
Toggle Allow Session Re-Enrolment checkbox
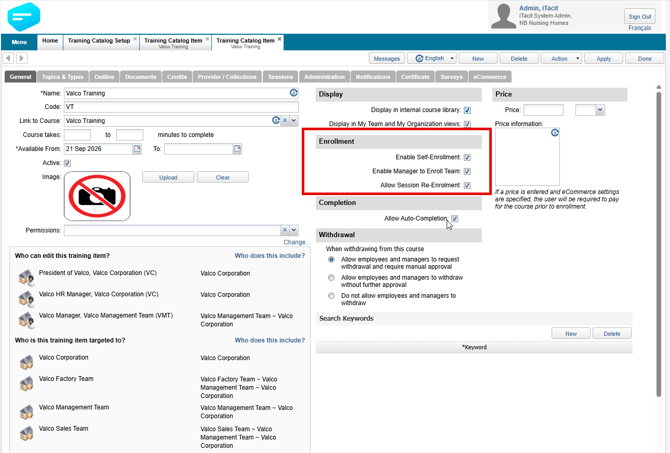(467, 185)
